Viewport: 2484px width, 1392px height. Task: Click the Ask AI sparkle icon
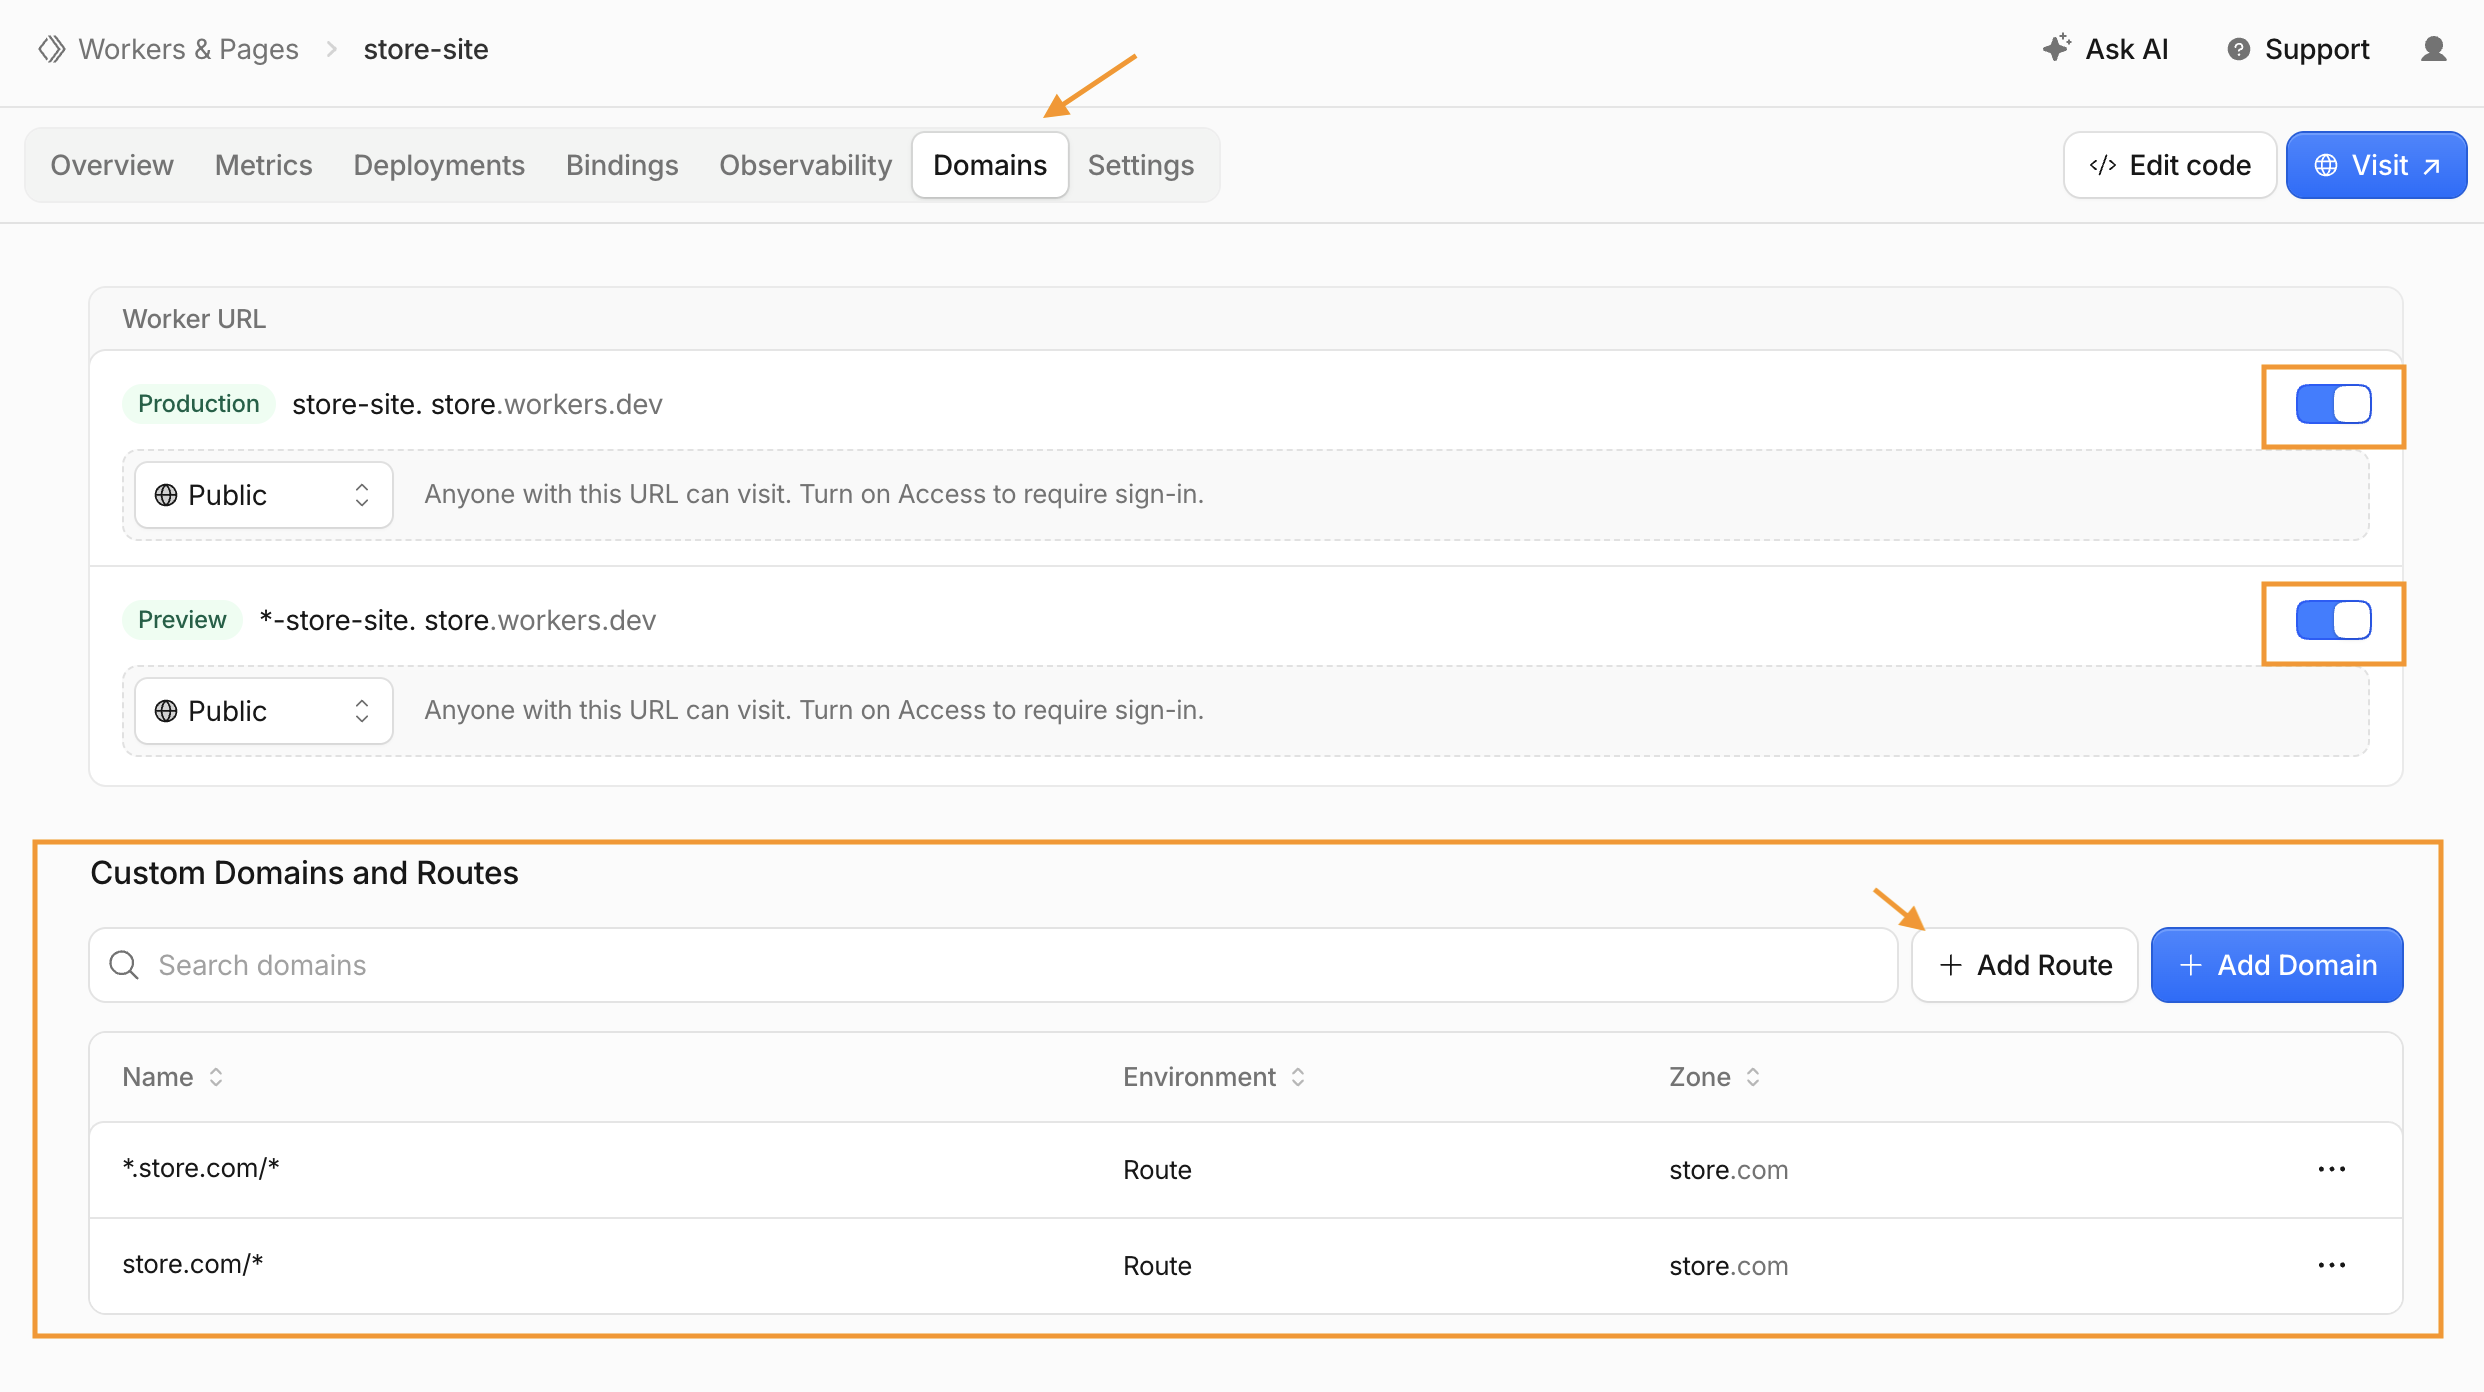[x=2056, y=48]
